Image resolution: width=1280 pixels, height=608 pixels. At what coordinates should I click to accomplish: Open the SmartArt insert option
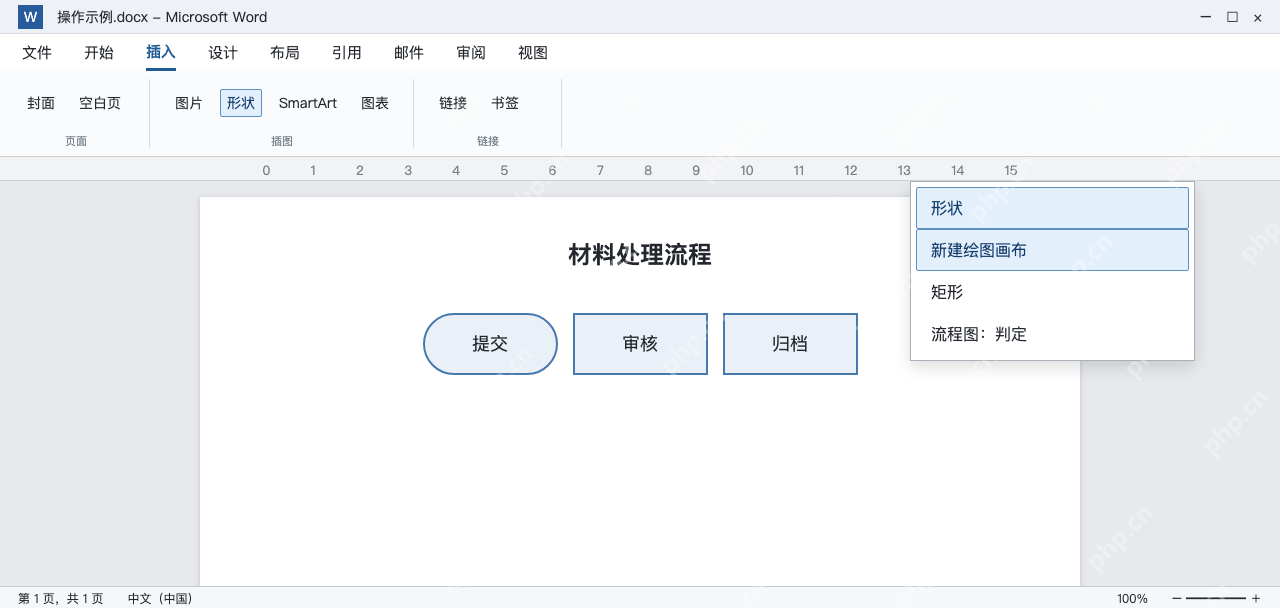coord(308,103)
